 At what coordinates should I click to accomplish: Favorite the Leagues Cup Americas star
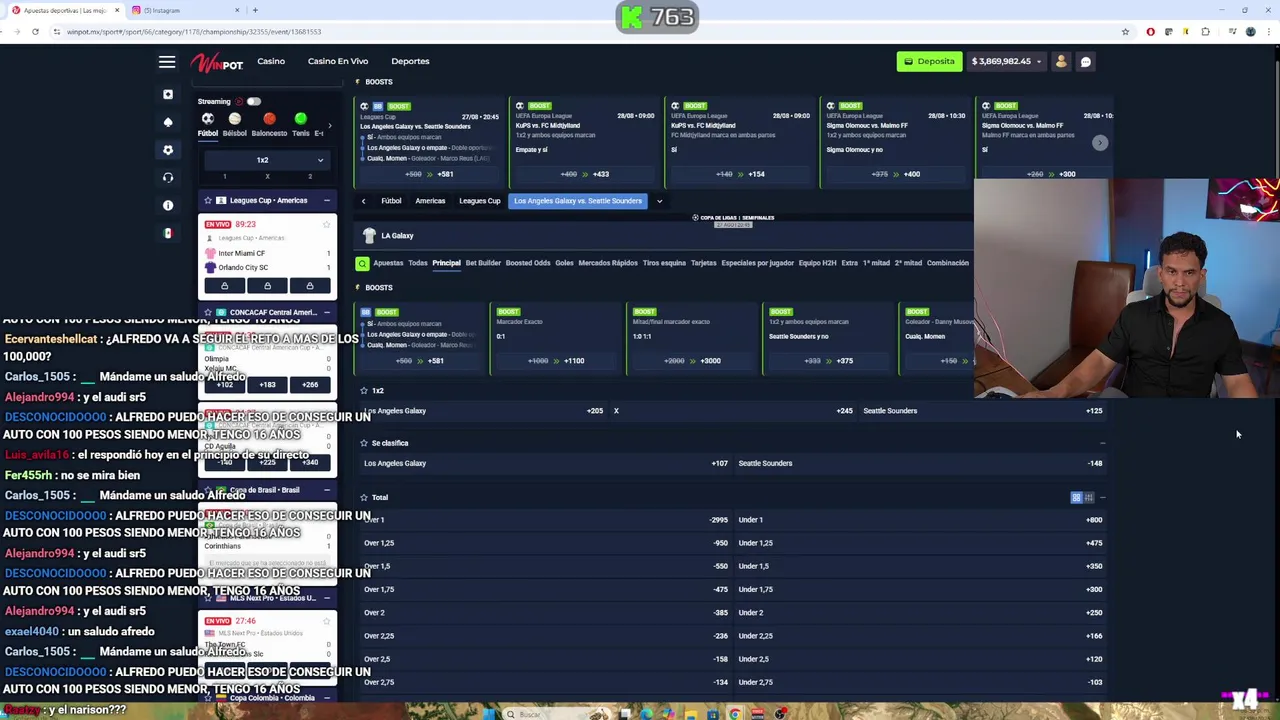(x=208, y=201)
